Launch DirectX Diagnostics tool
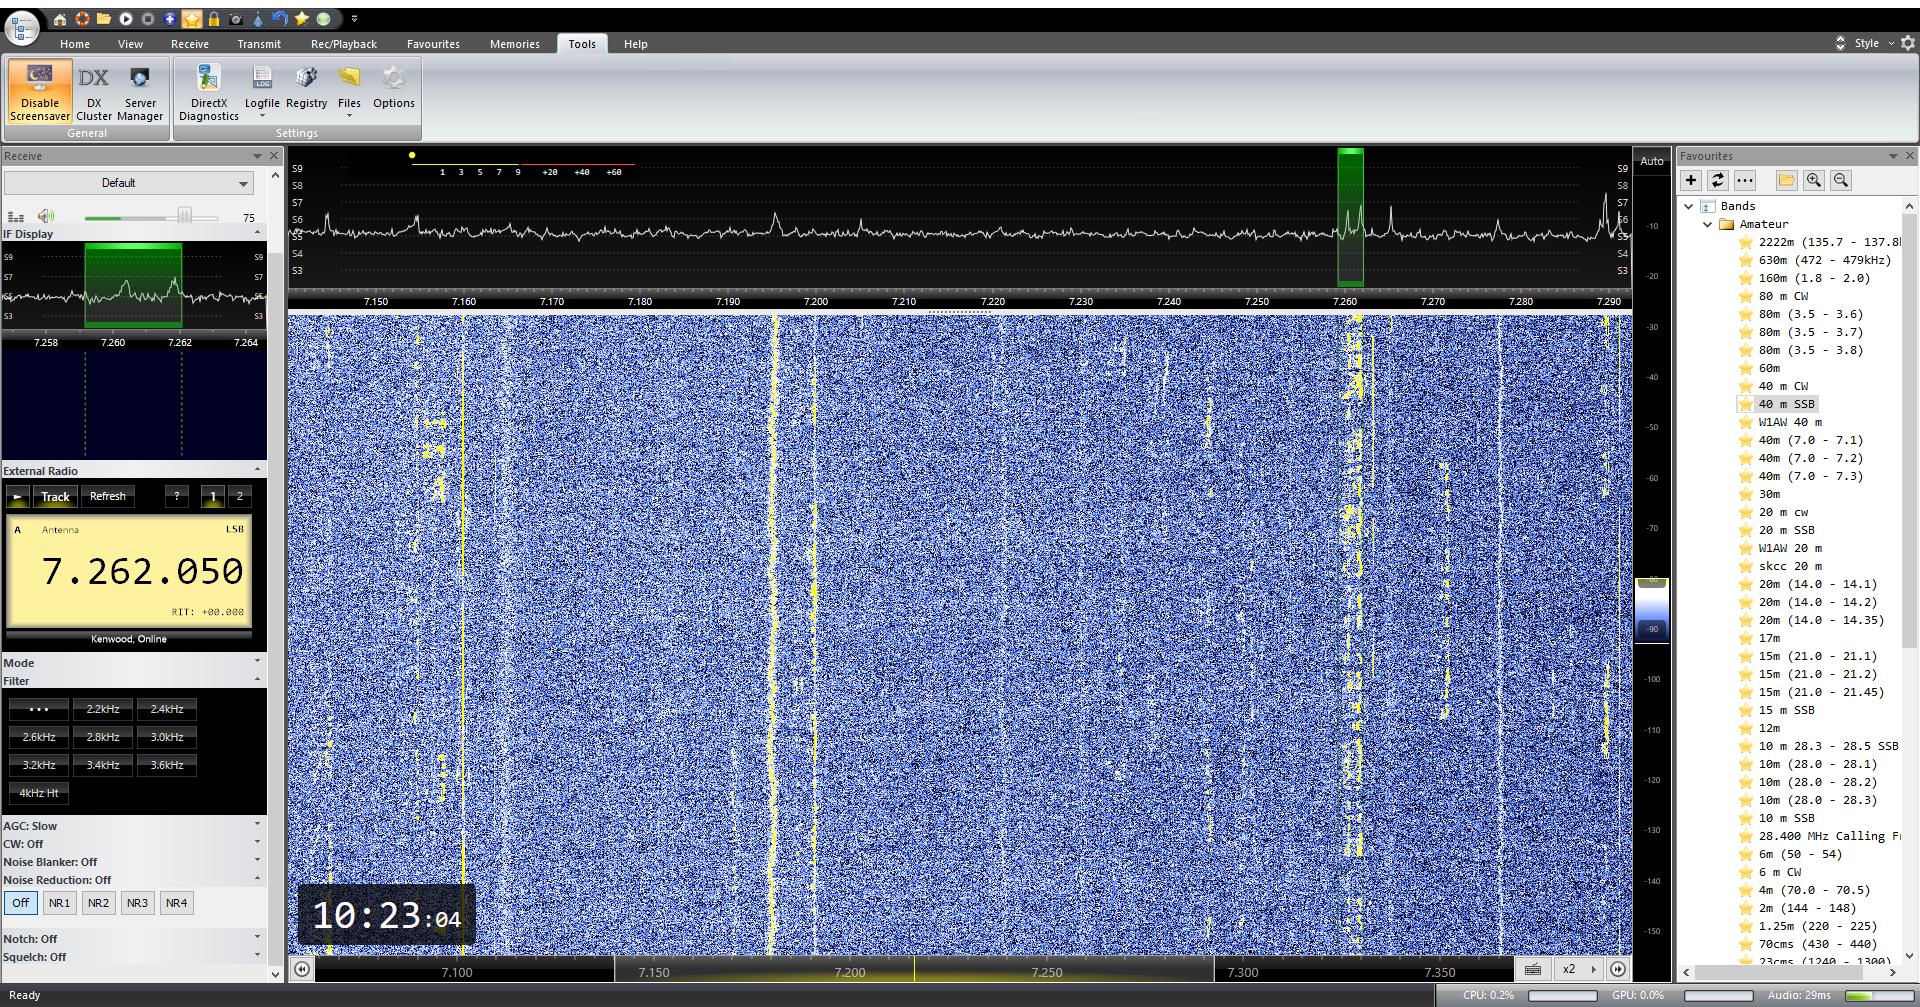This screenshot has height=1007, width=1920. click(x=208, y=92)
